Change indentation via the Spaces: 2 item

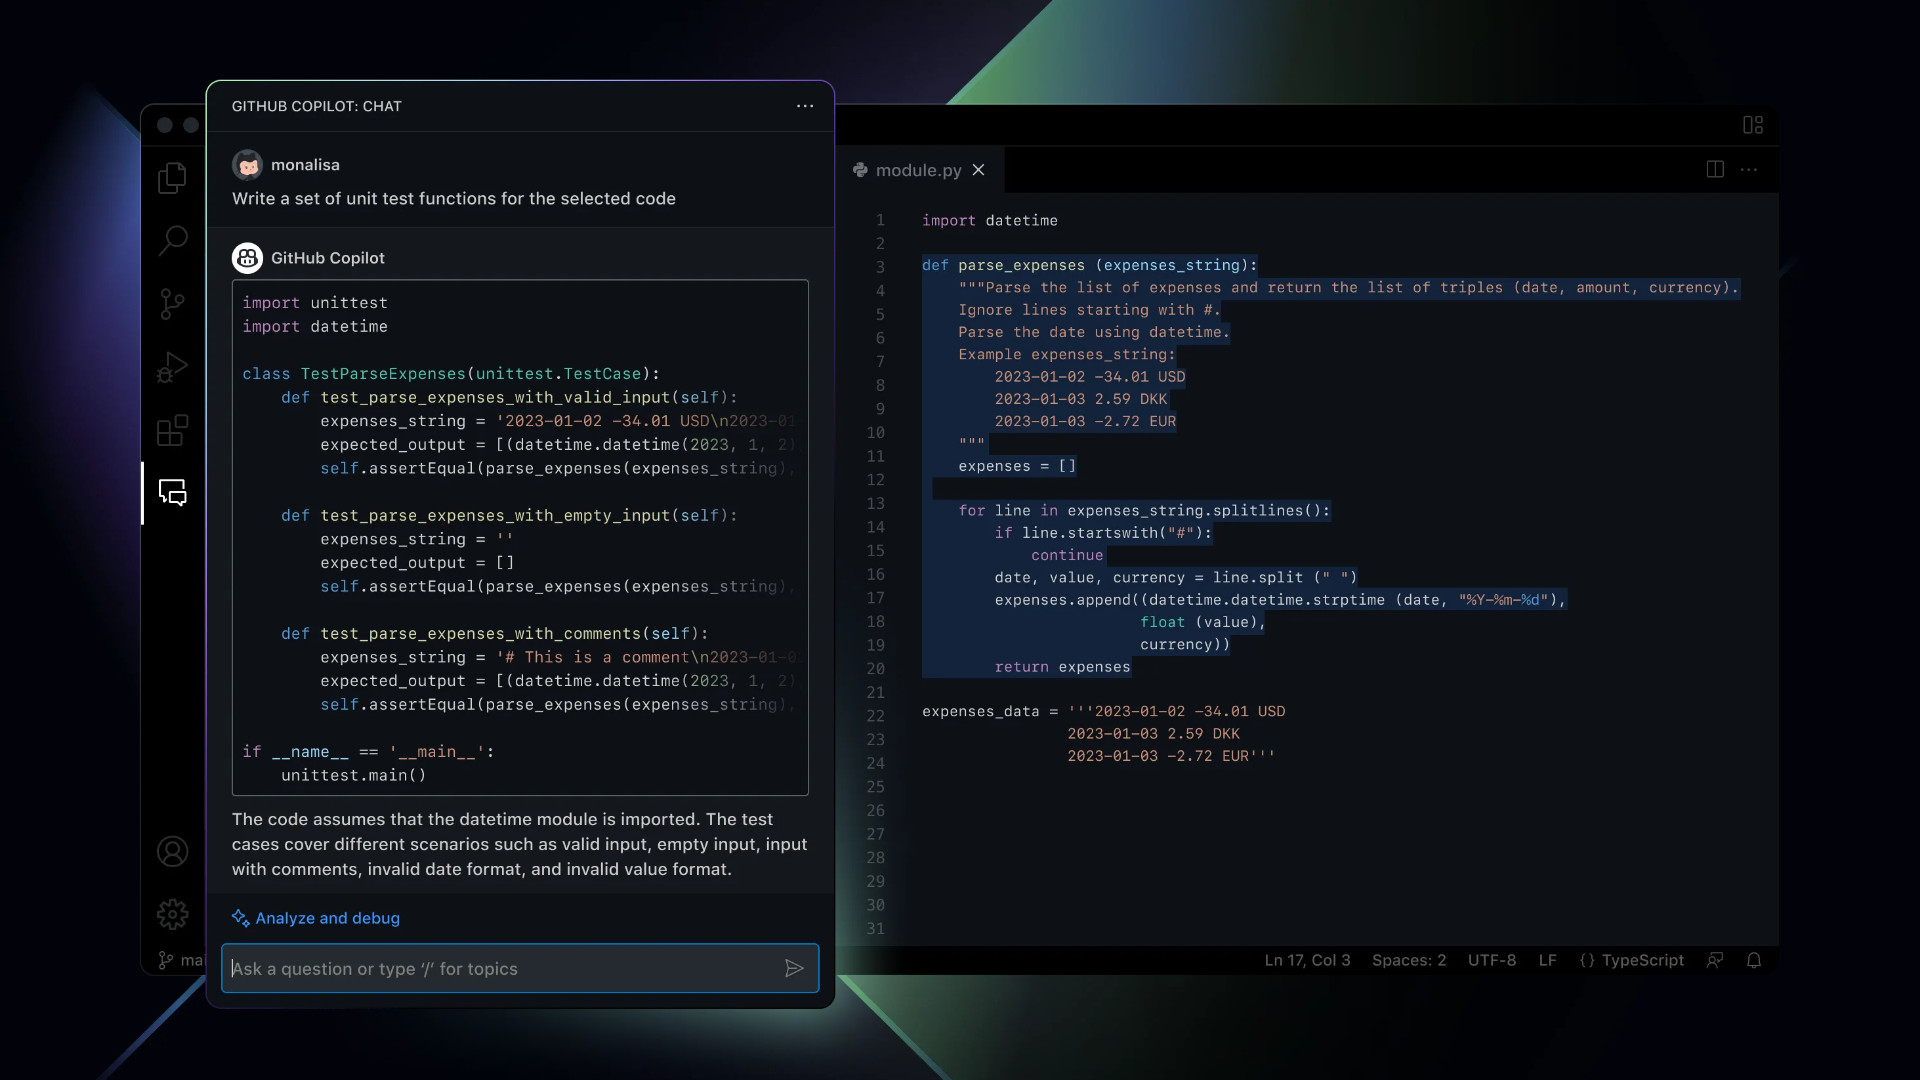[1408, 960]
